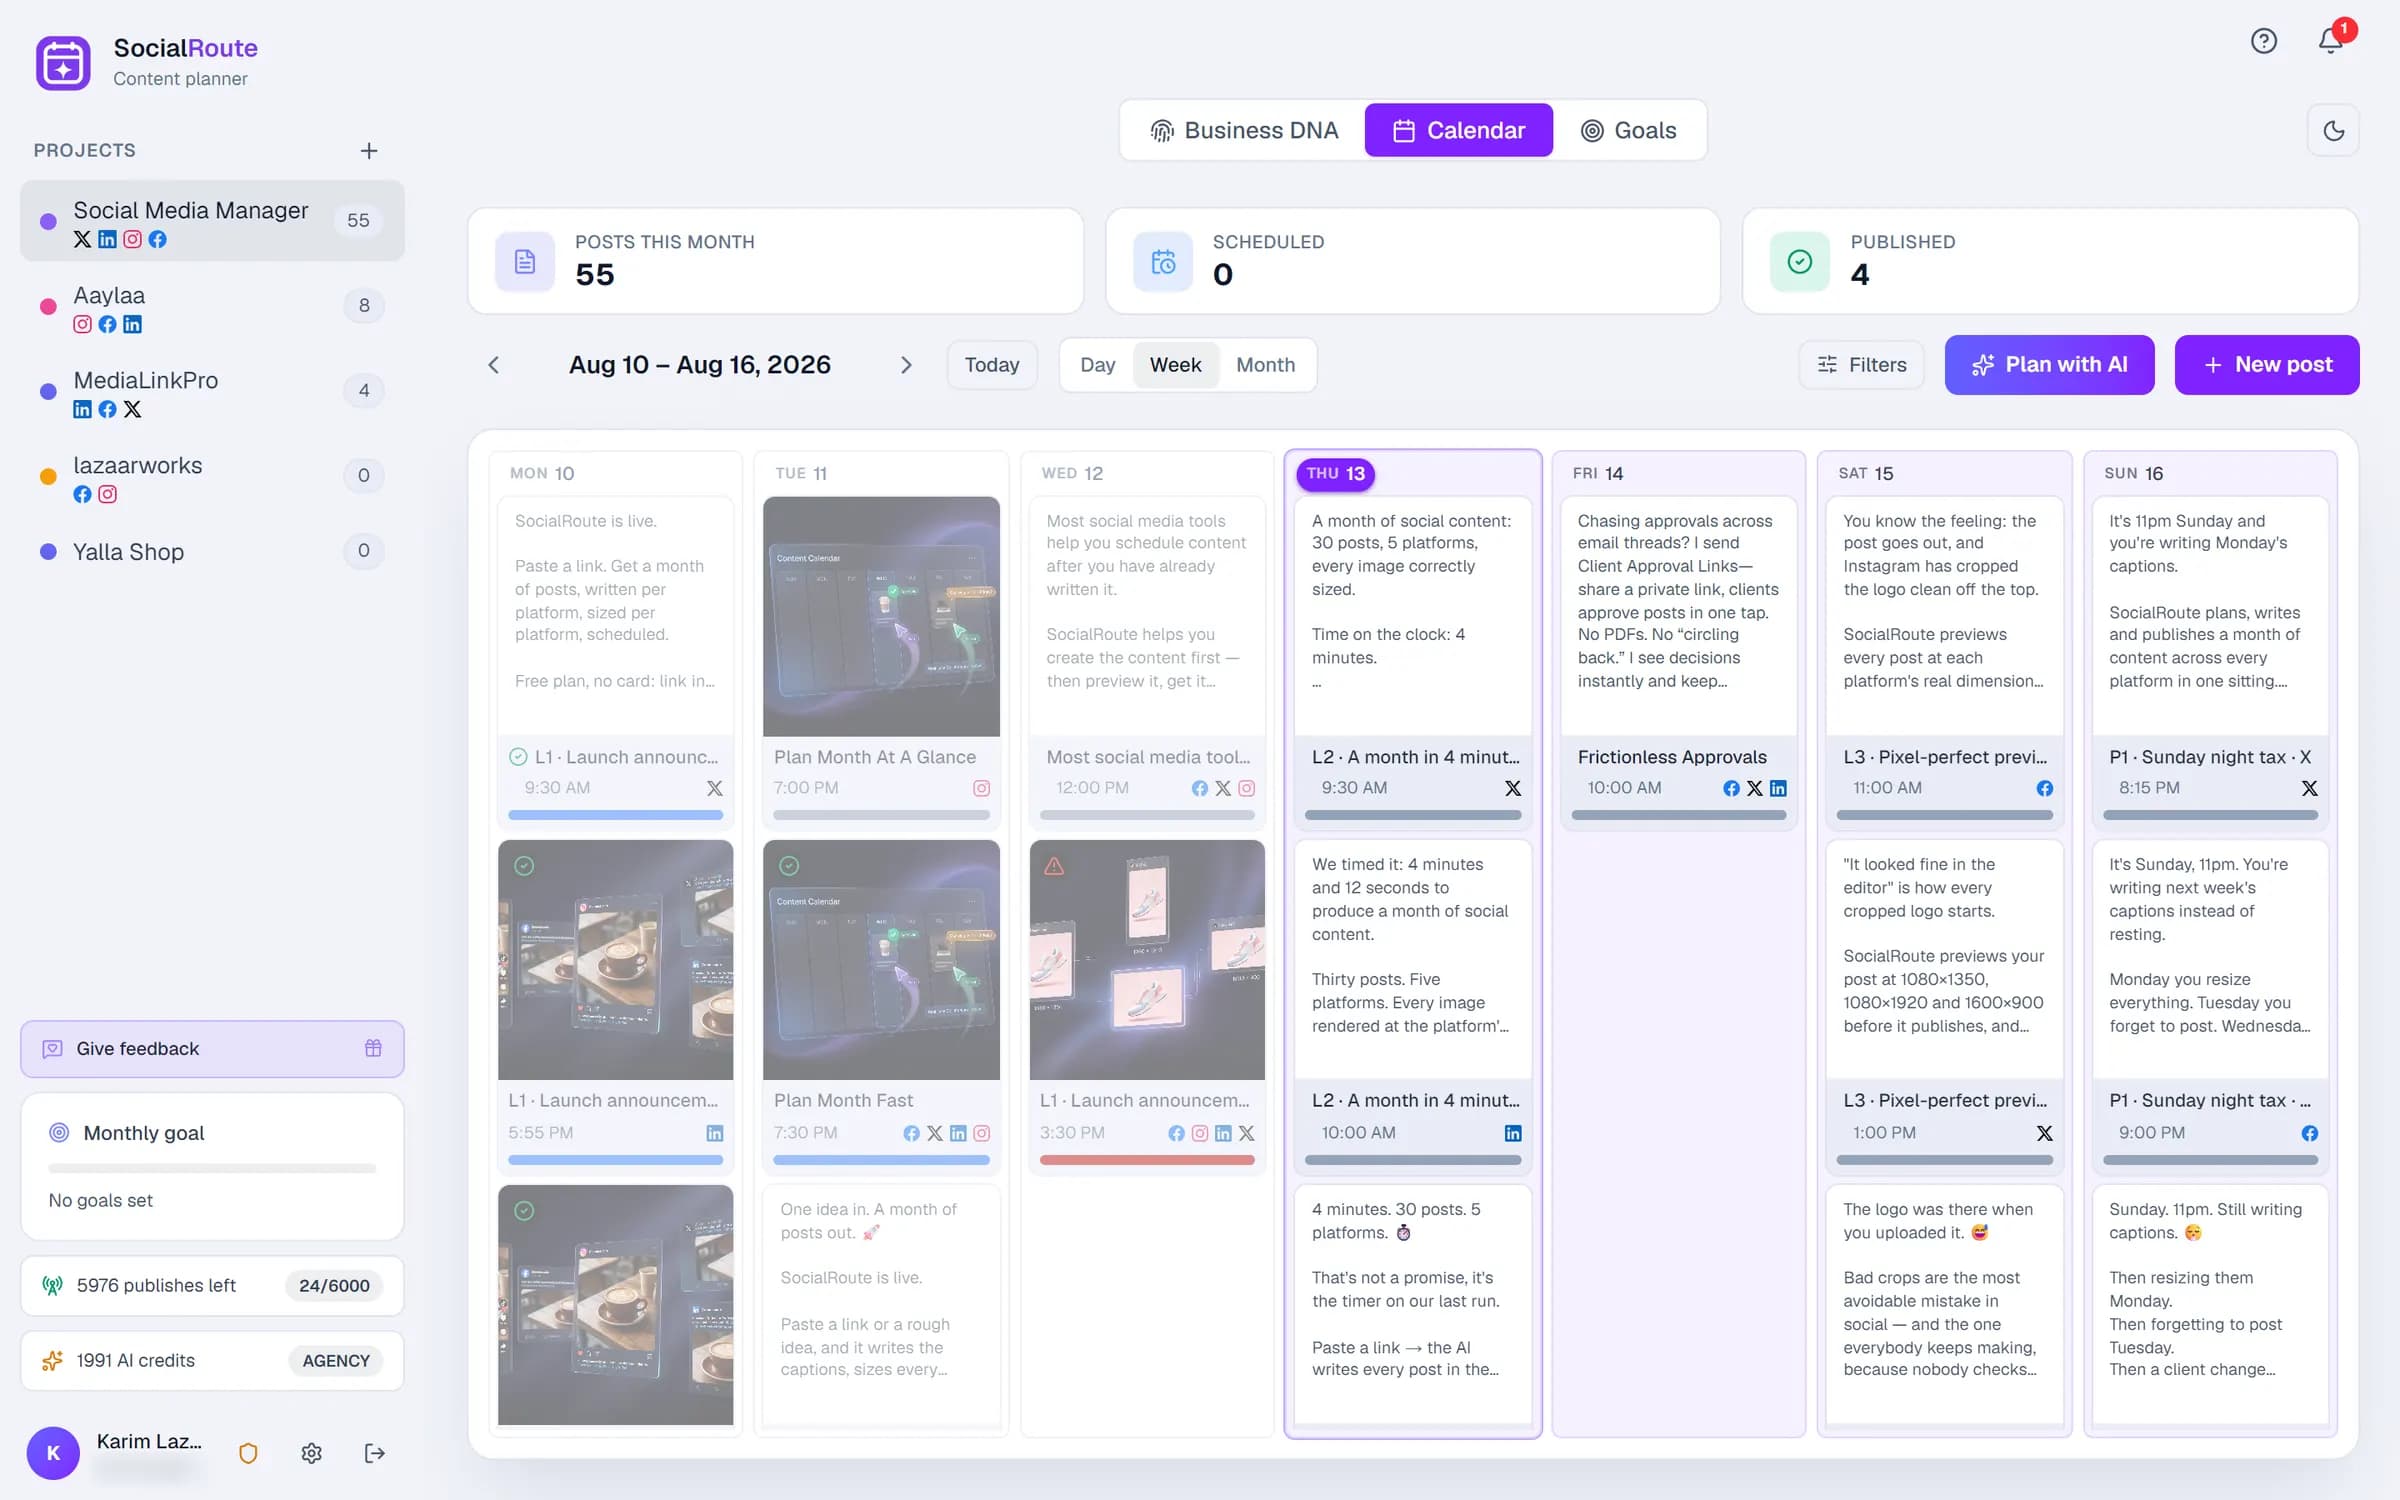Open the Business DNA tab
The image size is (2400, 1500).
coord(1244,131)
